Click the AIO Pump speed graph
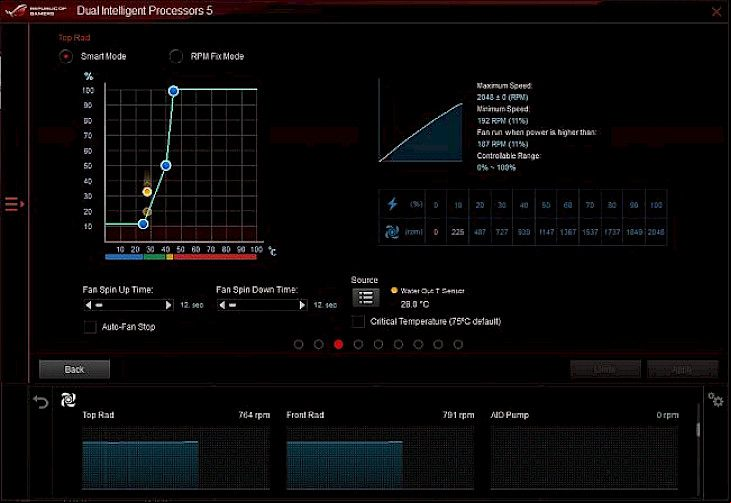The width and height of the screenshot is (731, 503). (x=585, y=458)
